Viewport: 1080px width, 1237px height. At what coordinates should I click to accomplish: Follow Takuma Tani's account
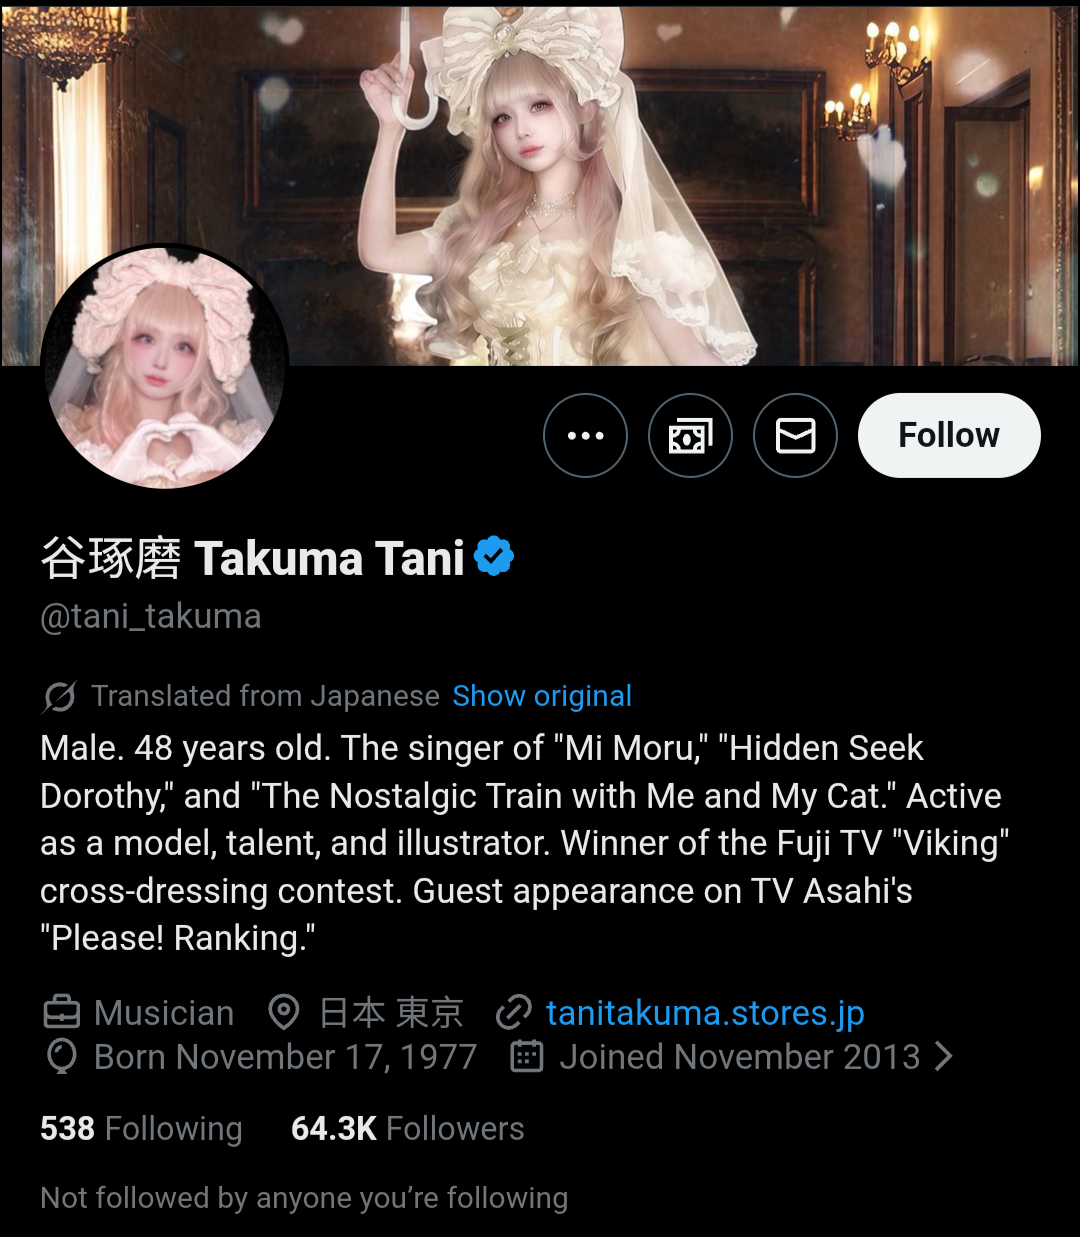[x=949, y=435]
